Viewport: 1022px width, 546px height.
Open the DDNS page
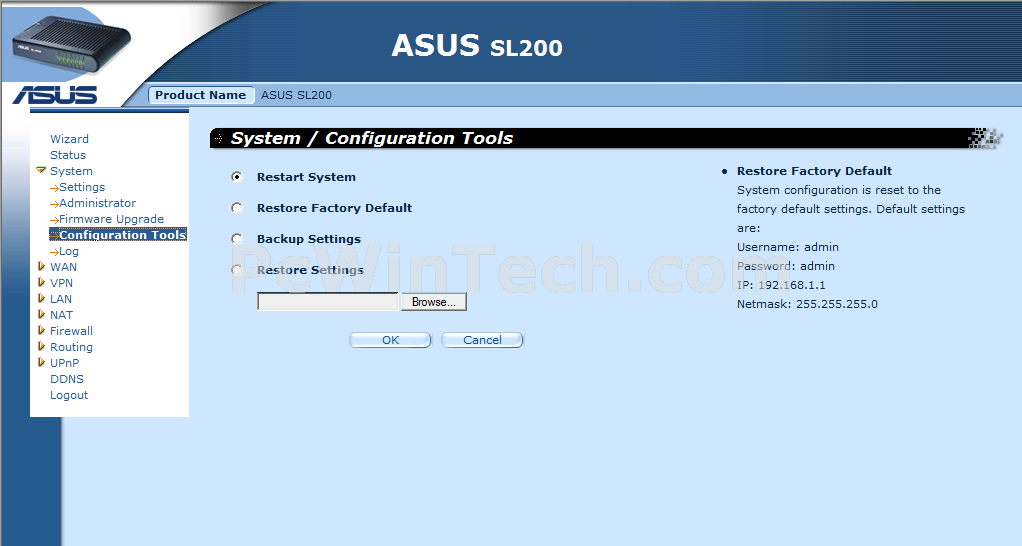(x=66, y=379)
